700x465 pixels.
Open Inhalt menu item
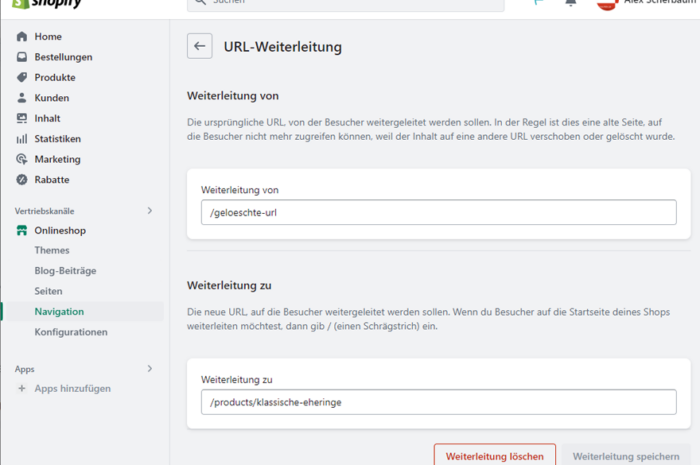click(47, 118)
